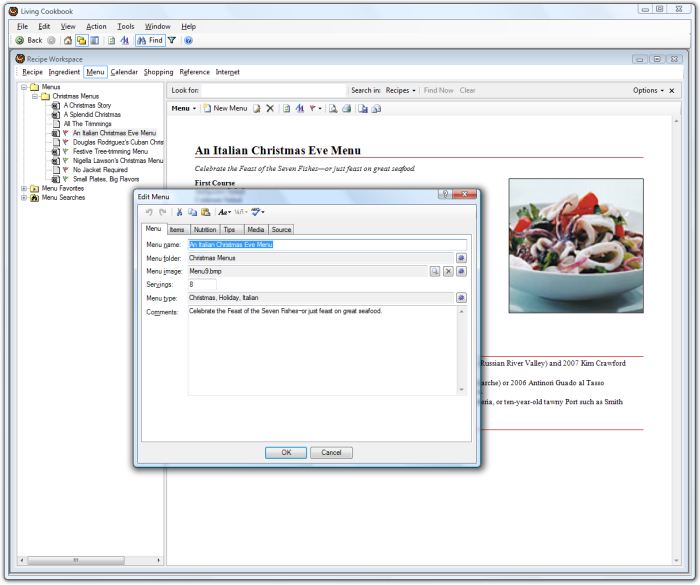Open the Recipe workspace tab

click(x=32, y=72)
